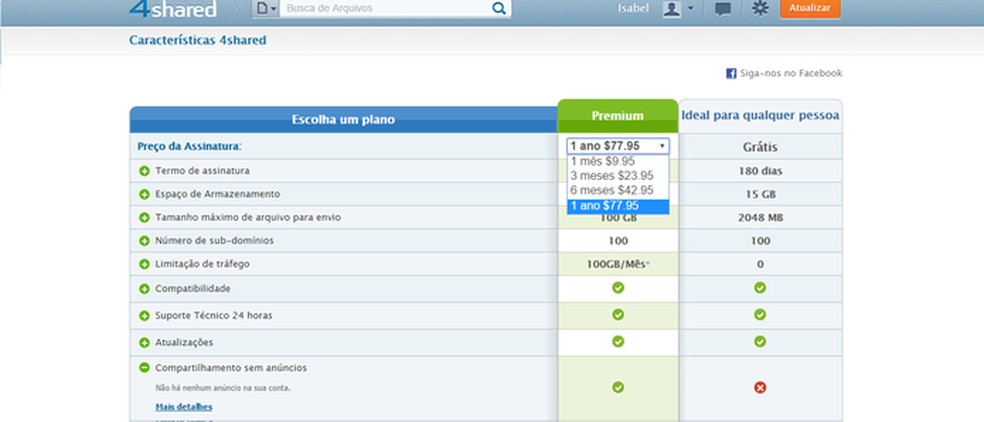Click the Características 4shared page title
This screenshot has height=422, width=984.
[x=198, y=40]
